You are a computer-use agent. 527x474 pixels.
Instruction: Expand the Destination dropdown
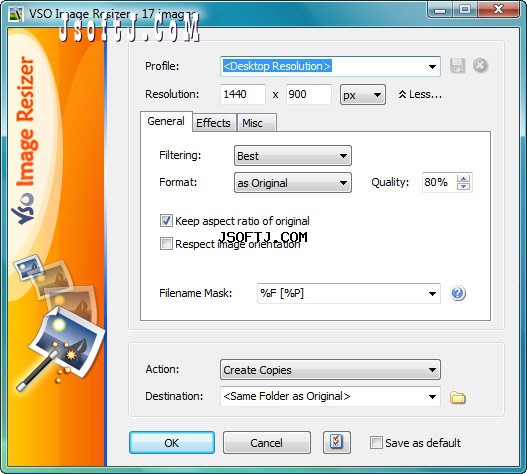[432, 396]
